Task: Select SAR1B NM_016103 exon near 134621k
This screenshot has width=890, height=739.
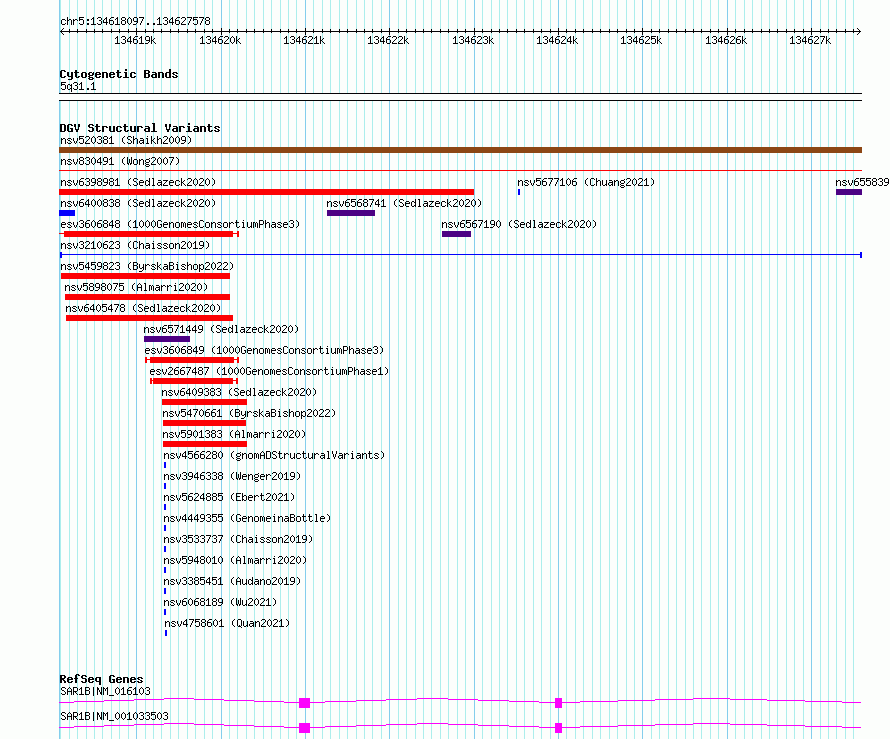Action: pyautogui.click(x=305, y=703)
